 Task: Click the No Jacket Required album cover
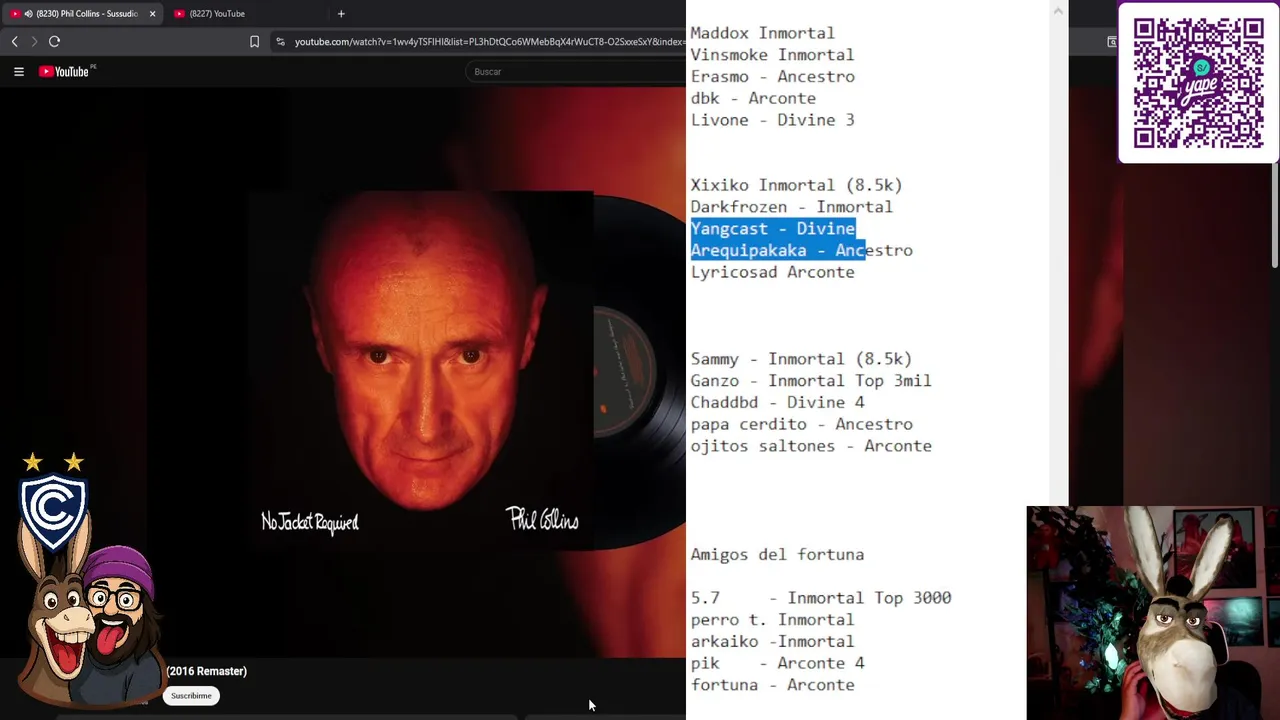(420, 370)
